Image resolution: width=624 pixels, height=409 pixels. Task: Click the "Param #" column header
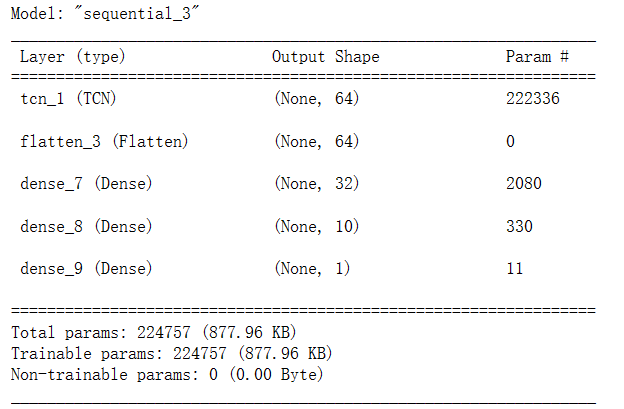[x=537, y=57]
